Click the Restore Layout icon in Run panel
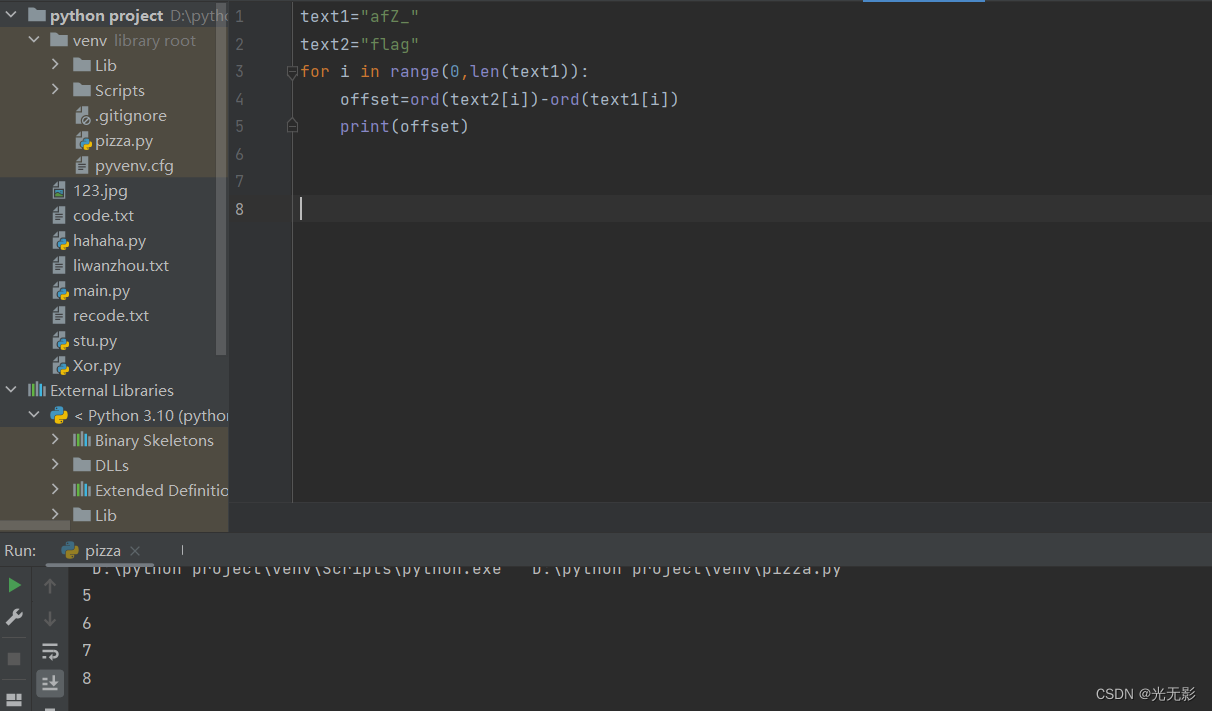This screenshot has height=711, width=1212. [14, 701]
